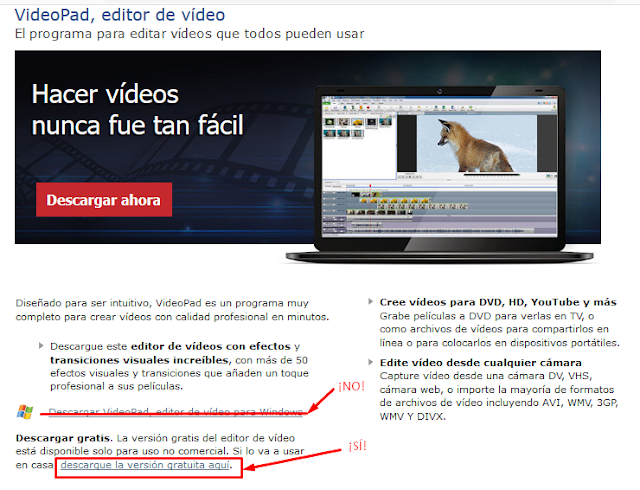
Task: Click the arrow bullet beside Cree vídeos para DVD
Action: pyautogui.click(x=370, y=302)
